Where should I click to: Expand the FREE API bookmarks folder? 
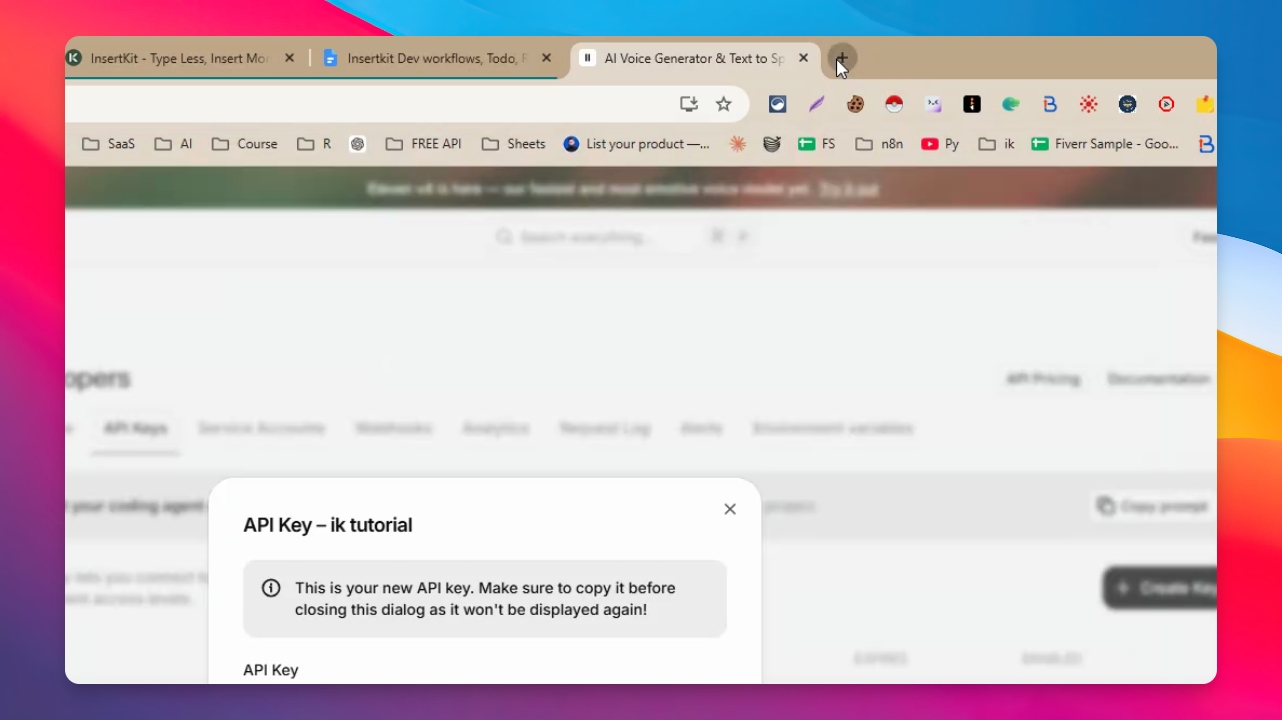click(x=424, y=144)
